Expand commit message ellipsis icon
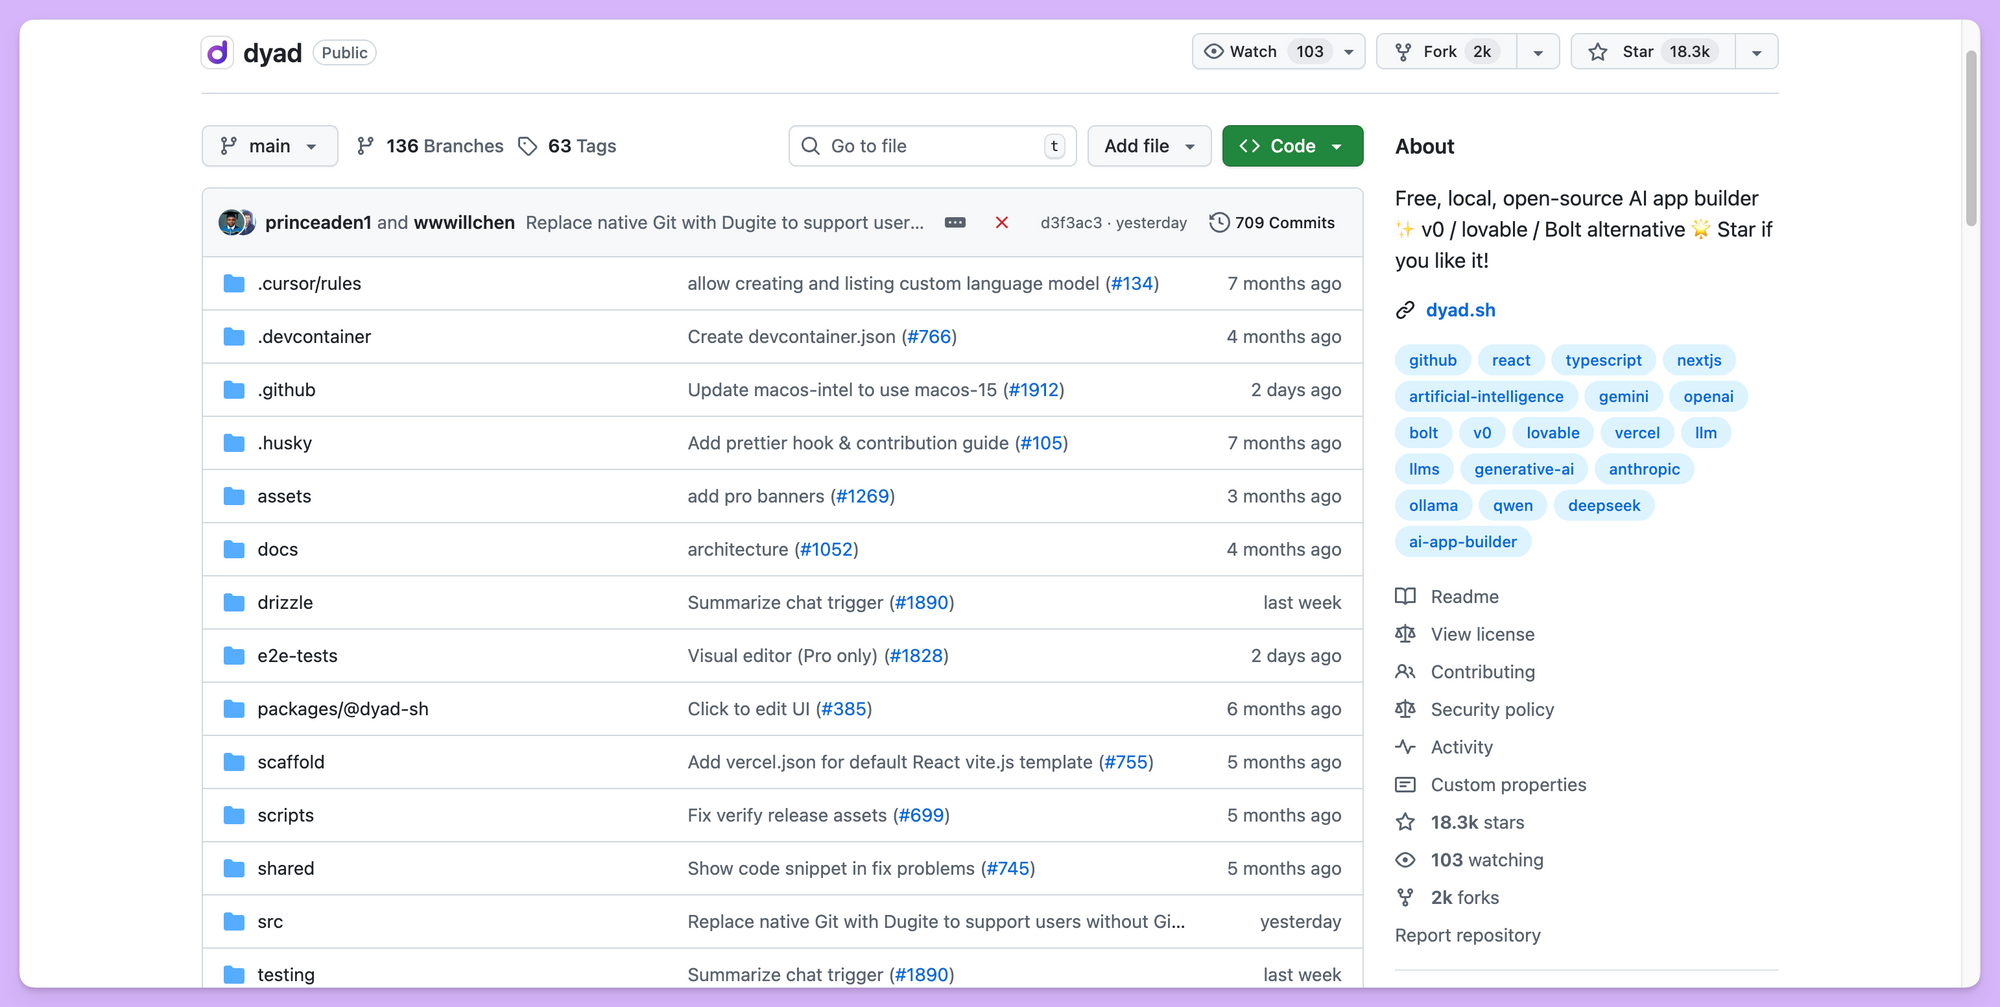The width and height of the screenshot is (2000, 1007). (955, 223)
